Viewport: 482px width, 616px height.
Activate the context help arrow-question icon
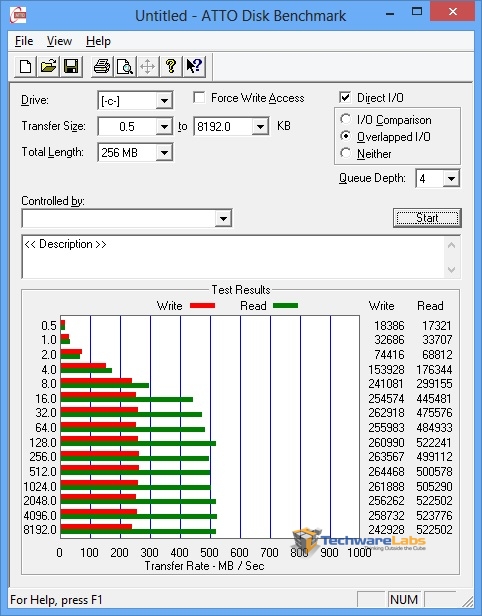click(194, 66)
